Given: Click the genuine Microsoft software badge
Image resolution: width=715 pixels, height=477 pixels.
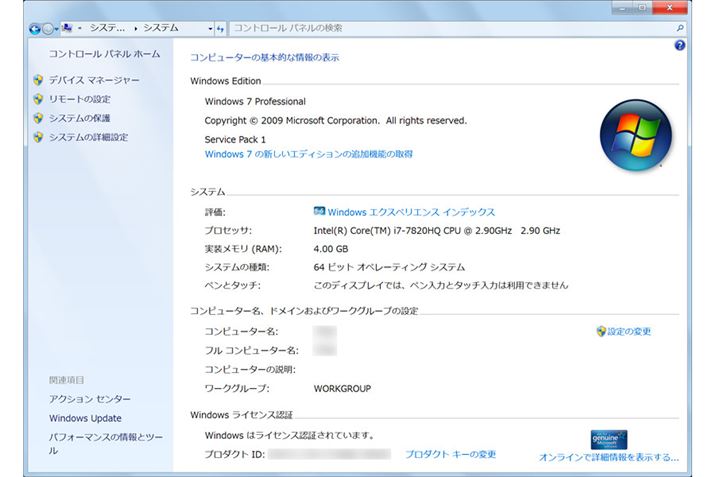Looking at the screenshot, I should (x=608, y=439).
